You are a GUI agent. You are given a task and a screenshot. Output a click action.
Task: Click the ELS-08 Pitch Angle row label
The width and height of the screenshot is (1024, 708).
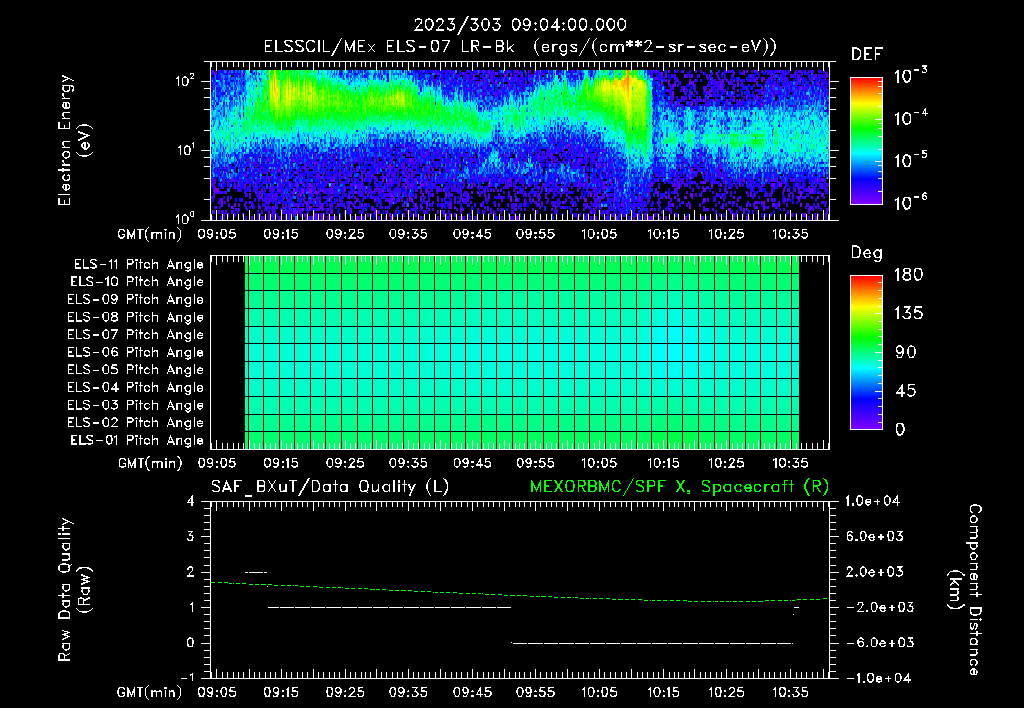(136, 317)
